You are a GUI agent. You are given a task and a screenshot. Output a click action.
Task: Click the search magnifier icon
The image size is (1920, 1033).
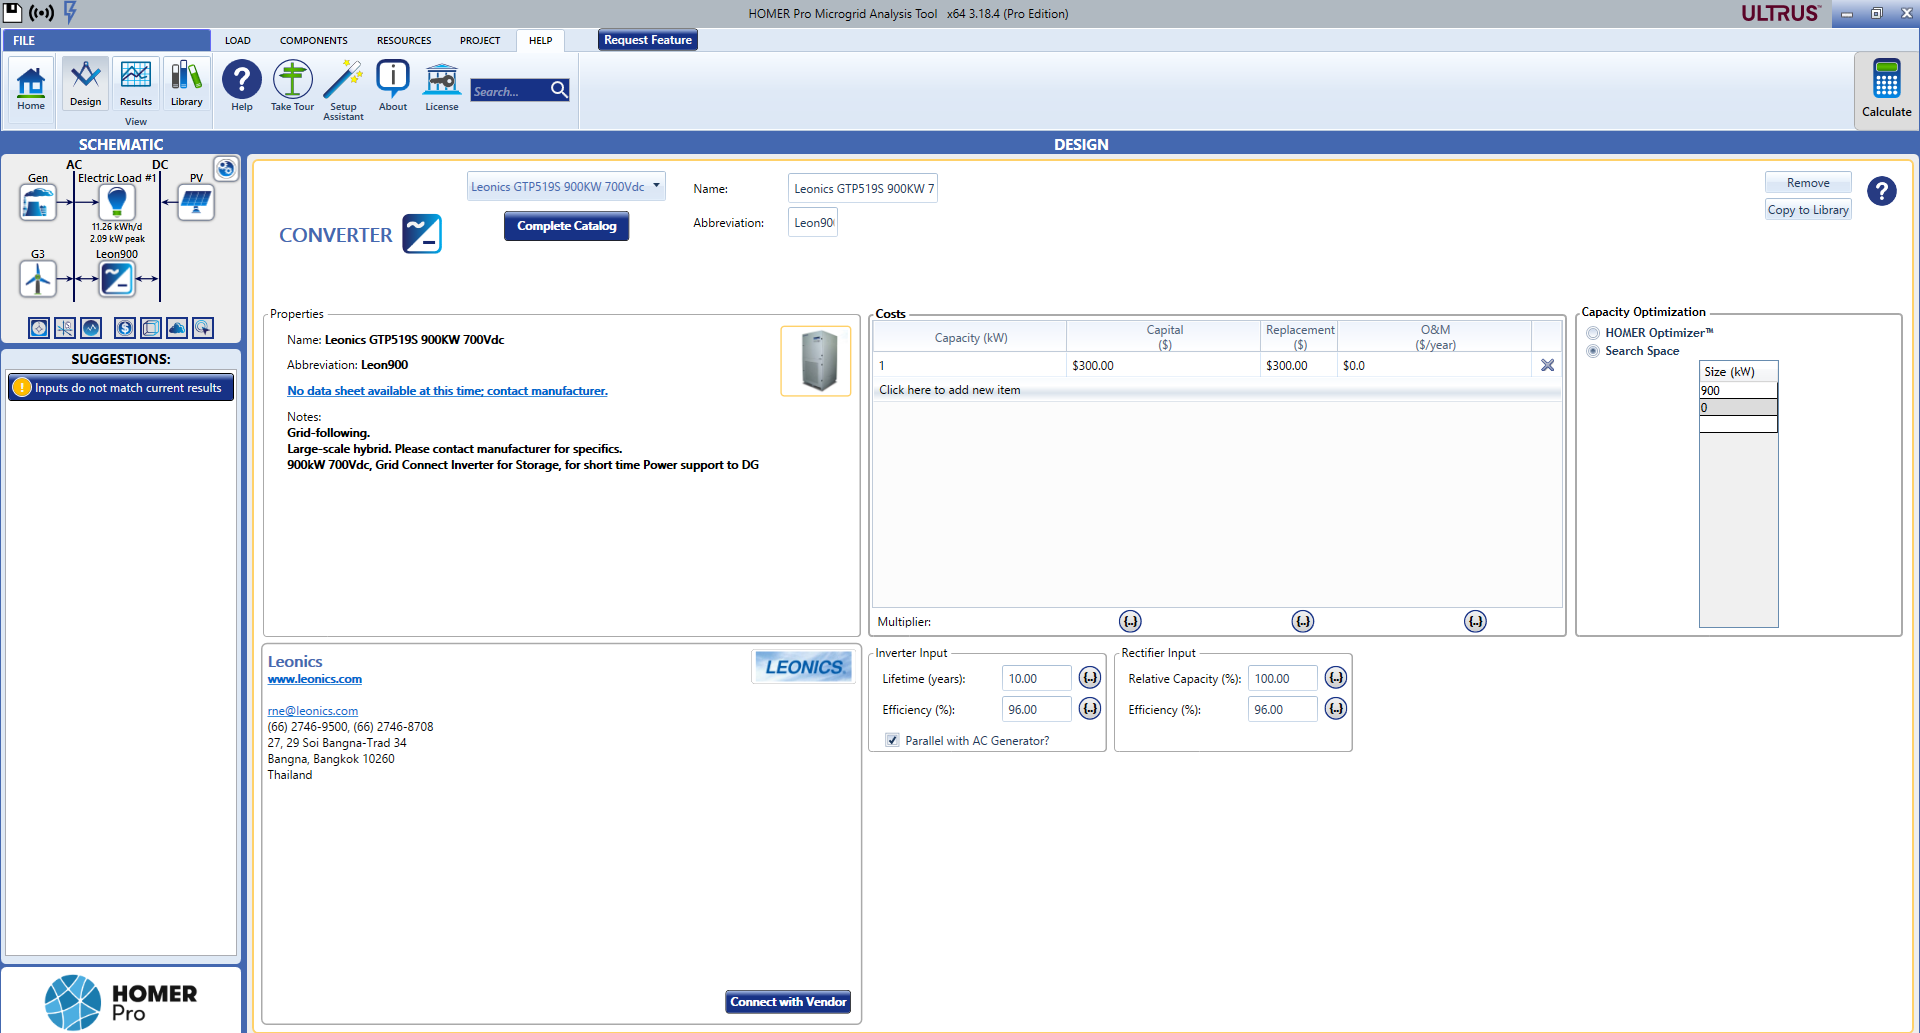[559, 90]
